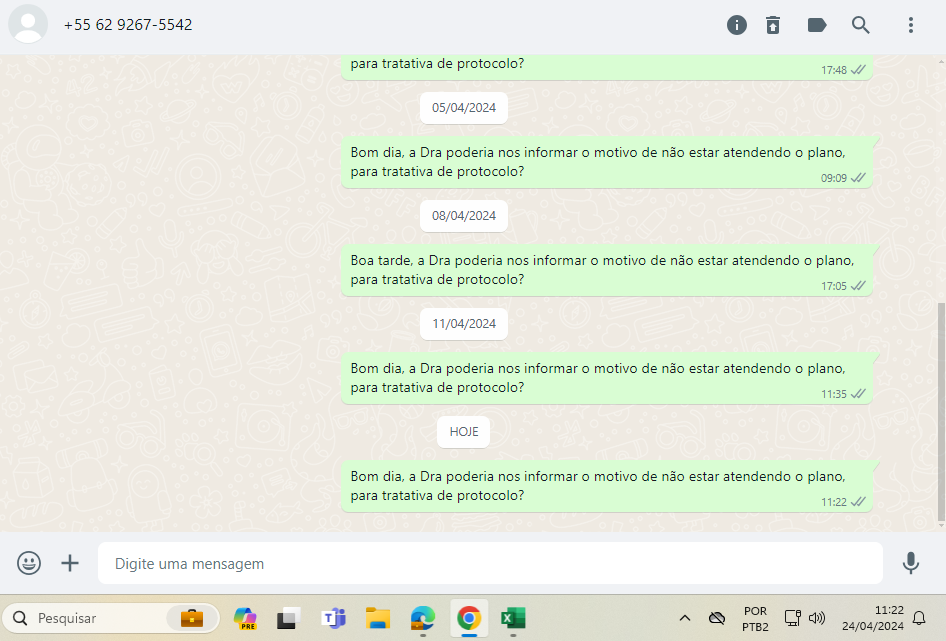Screen dimensions: 946x641
Task: Expand the hidden system tray icons
Action: pos(685,618)
